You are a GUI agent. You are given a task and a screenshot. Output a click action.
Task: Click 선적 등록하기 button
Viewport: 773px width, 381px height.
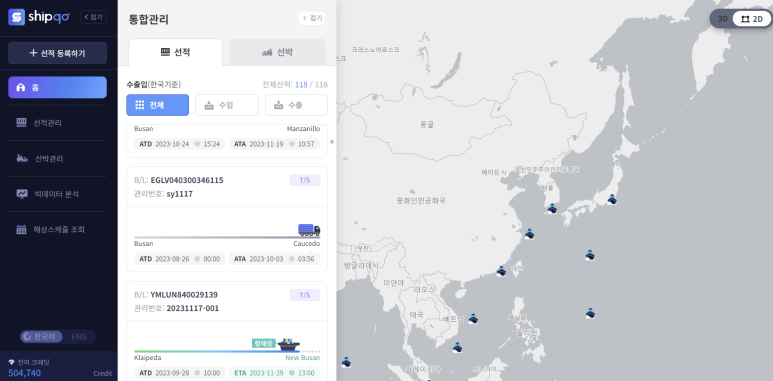click(x=57, y=53)
